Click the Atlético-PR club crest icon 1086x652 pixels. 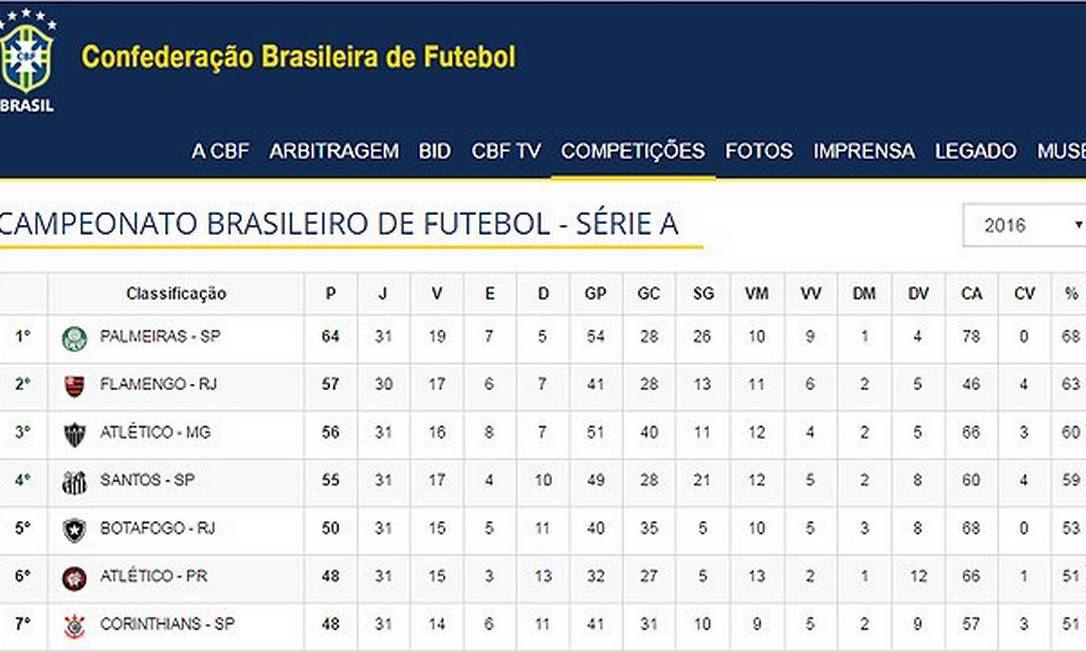pos(74,577)
